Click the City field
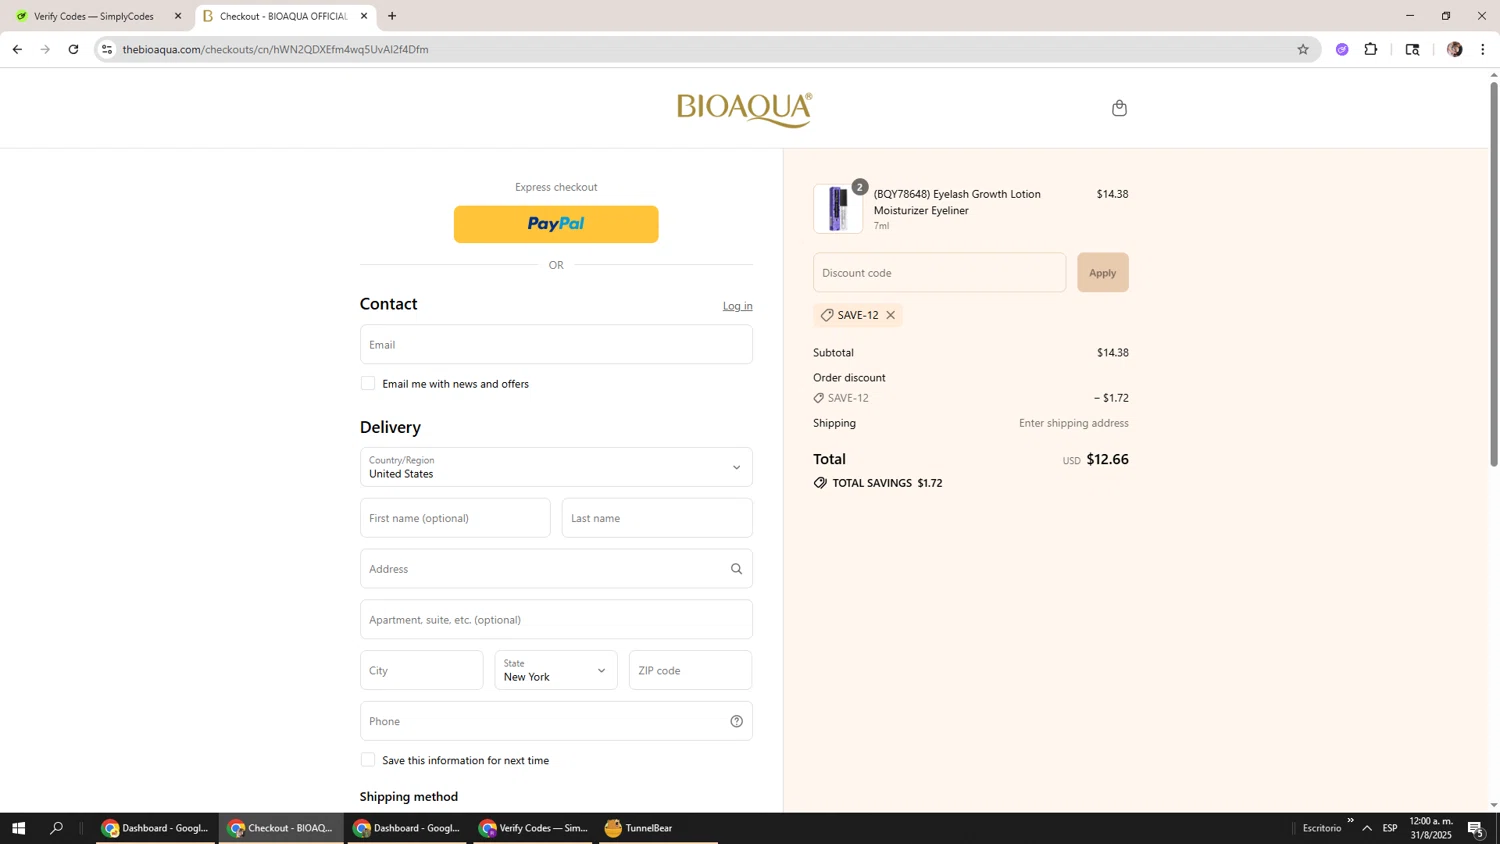 tap(422, 670)
